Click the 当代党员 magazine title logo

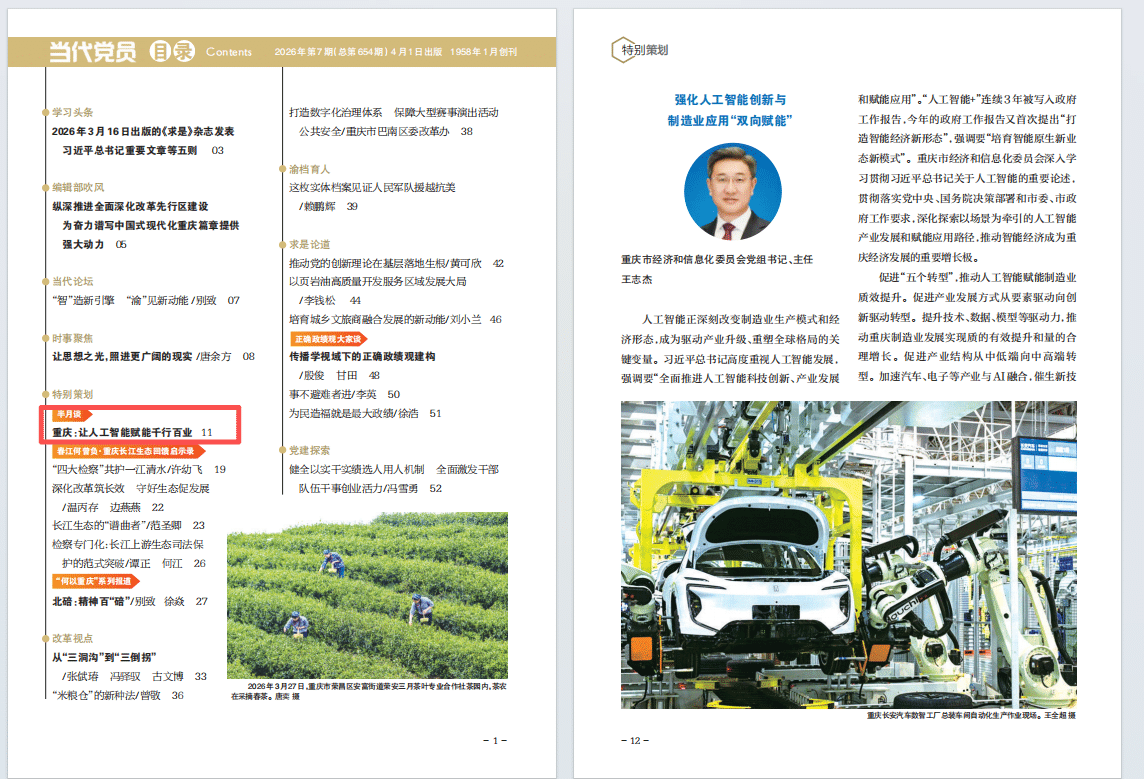[x=93, y=52]
